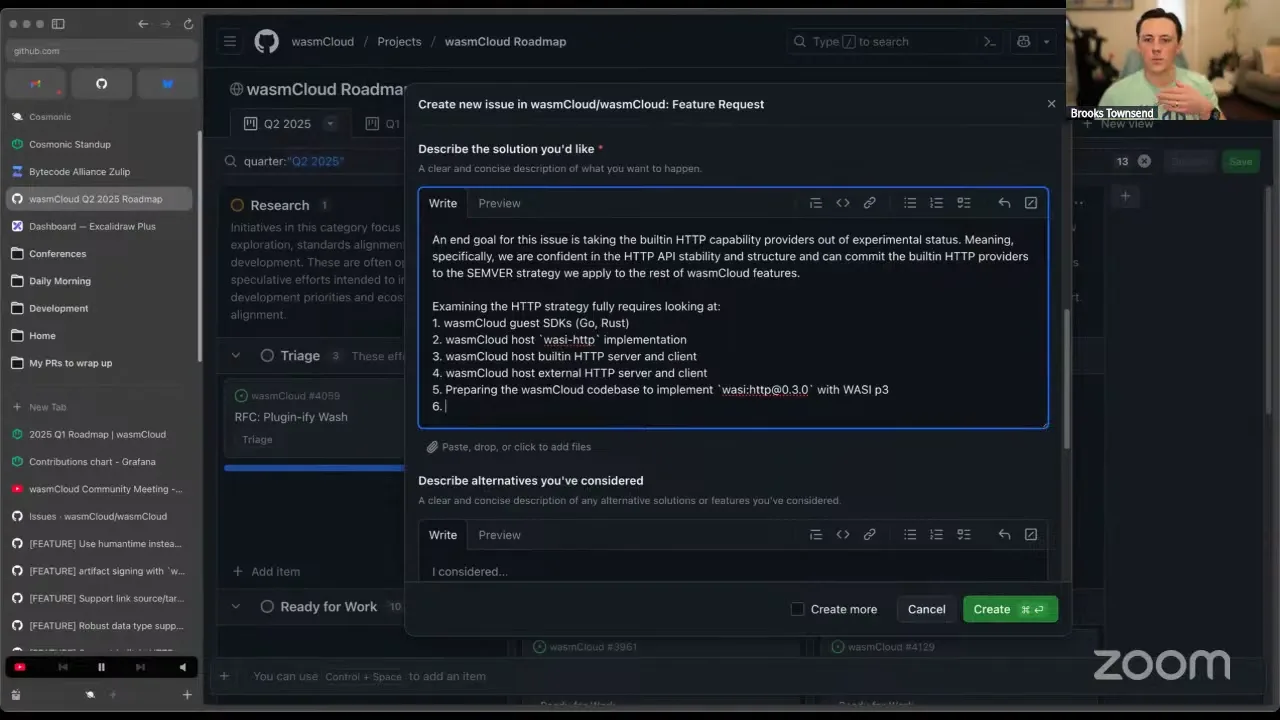Open GitHub Copilot chat
The image size is (1280, 720).
[1023, 41]
